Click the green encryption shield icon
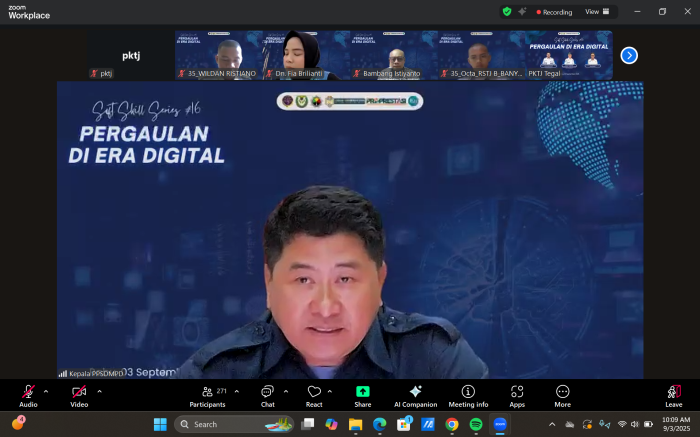The image size is (700, 437). pos(507,12)
